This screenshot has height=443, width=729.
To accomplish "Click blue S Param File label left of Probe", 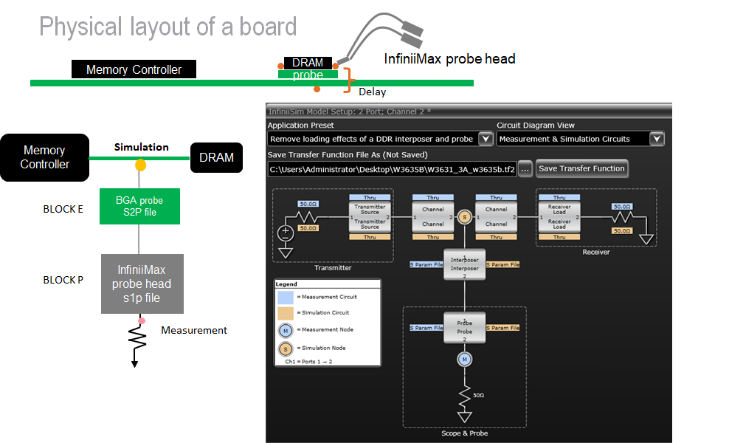I will point(426,328).
